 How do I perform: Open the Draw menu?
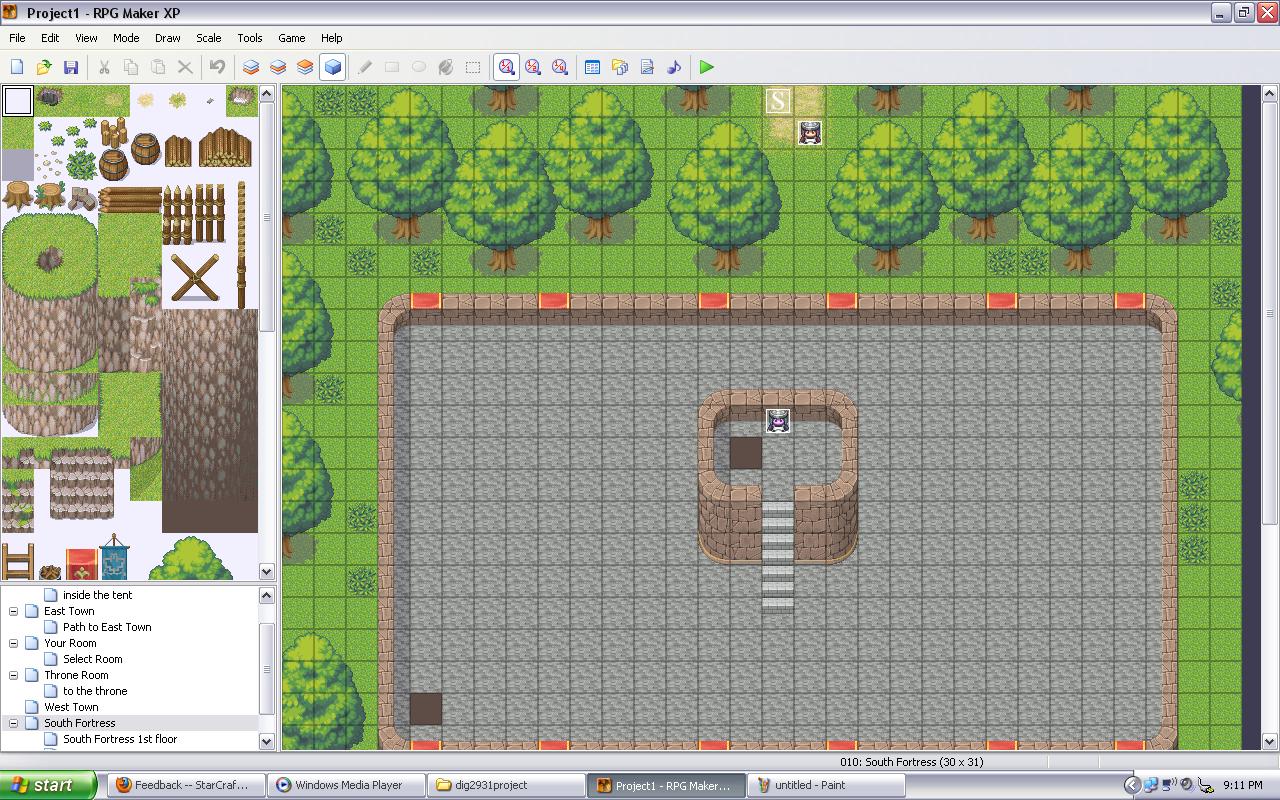pos(168,38)
